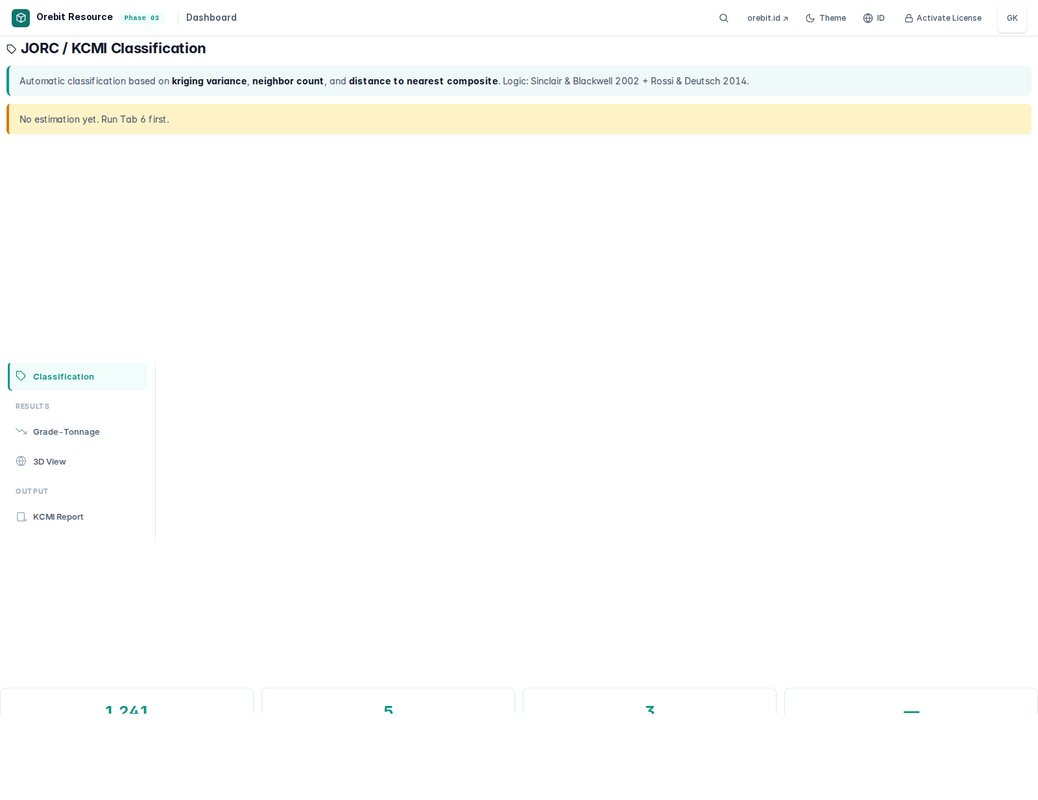Open Grade-Tonnage results page
The width and height of the screenshot is (1038, 800).
click(x=78, y=432)
